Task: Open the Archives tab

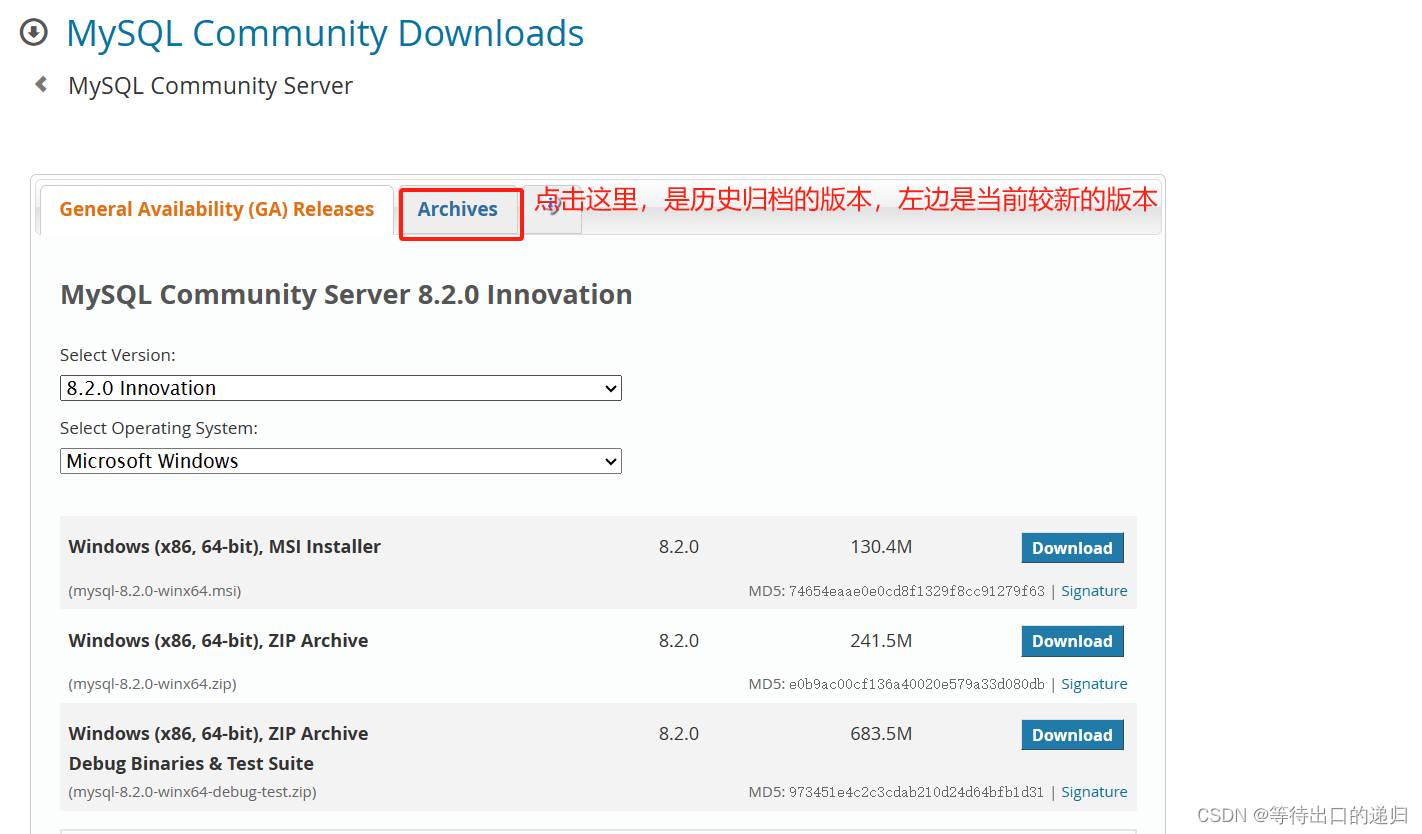Action: [x=458, y=209]
